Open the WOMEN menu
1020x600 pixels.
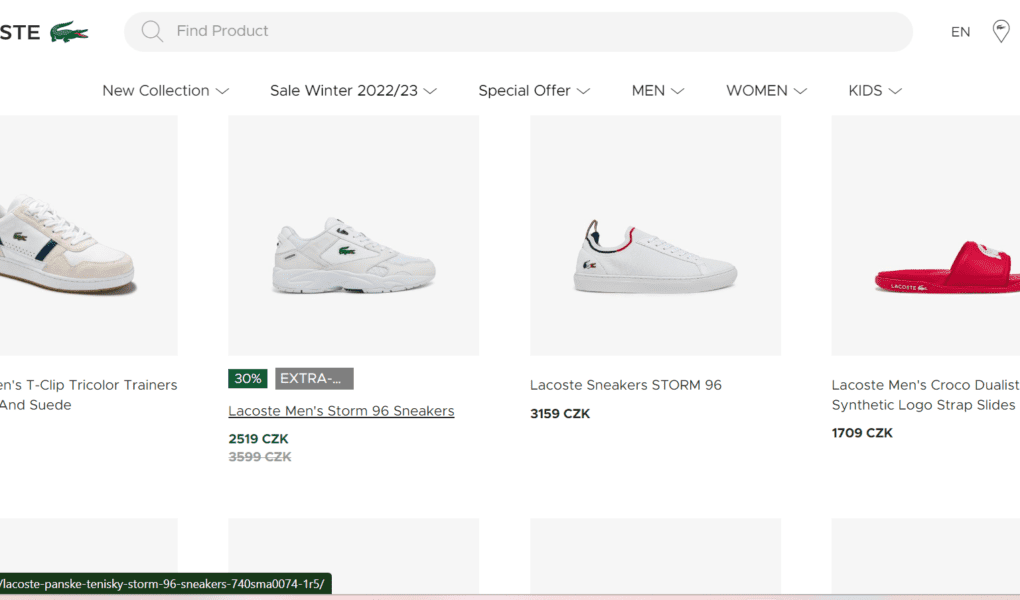(x=766, y=91)
